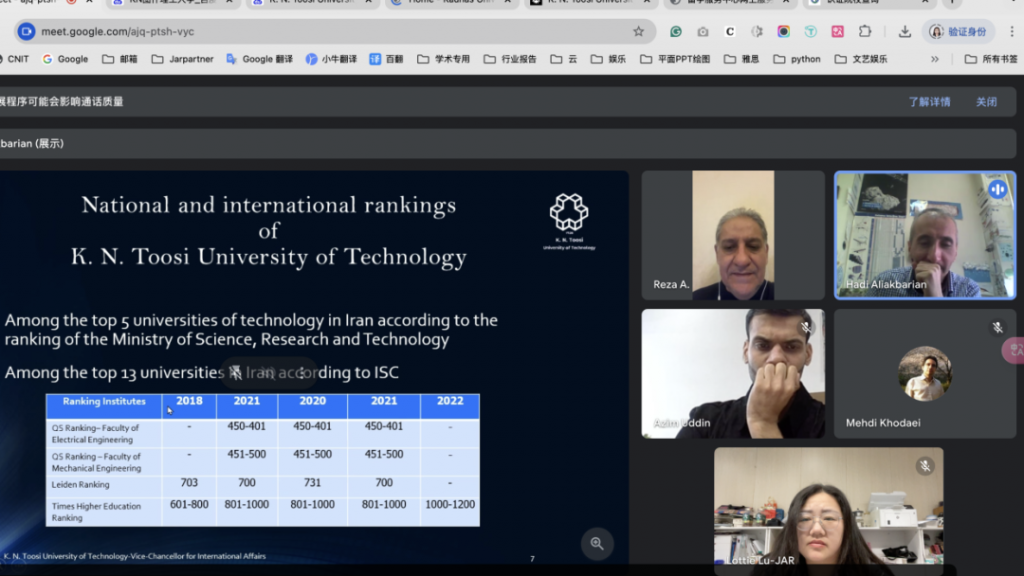
Task: Click the translate badge at right edge
Action: click(1014, 350)
